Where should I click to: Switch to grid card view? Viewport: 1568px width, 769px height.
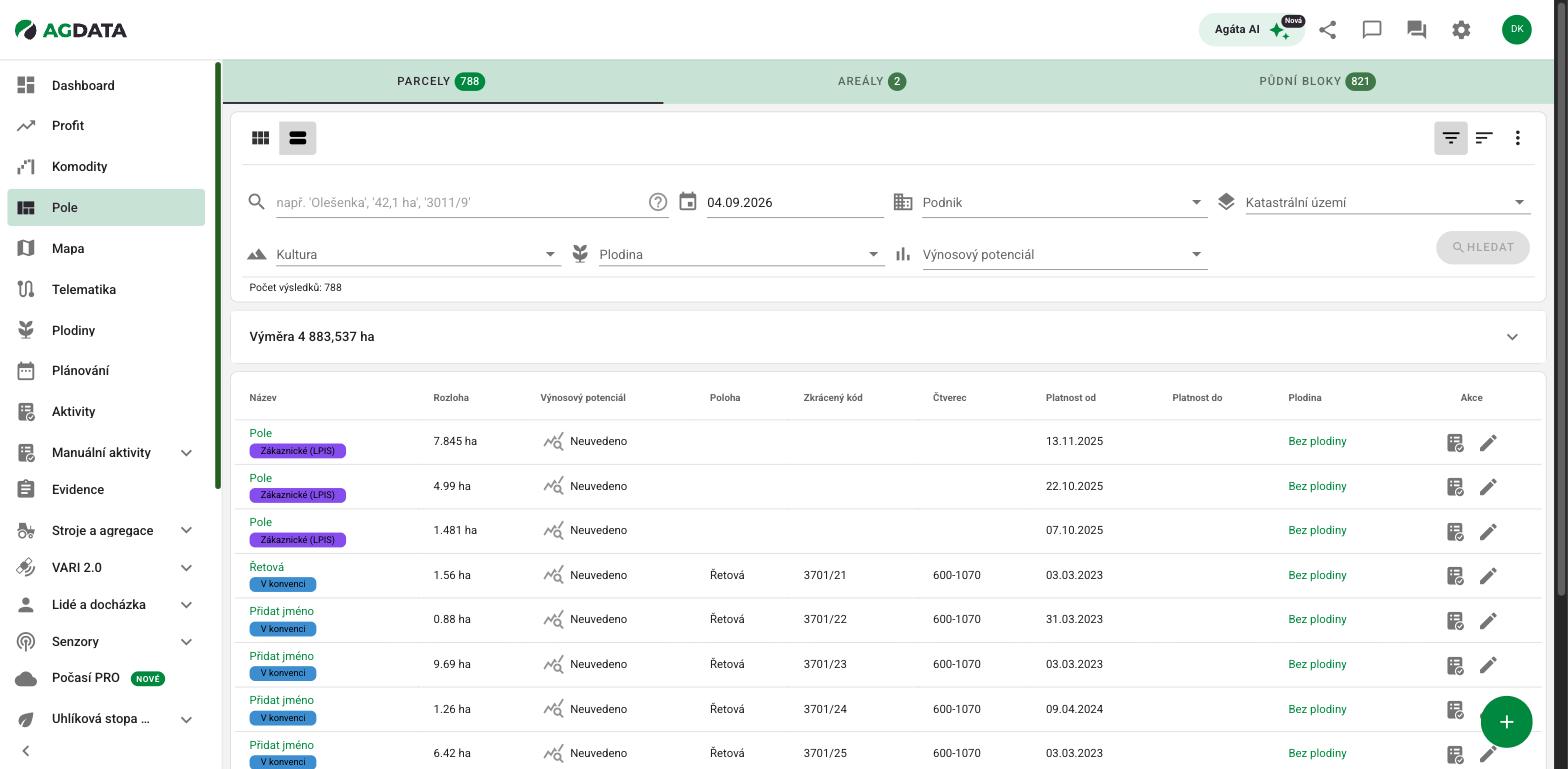point(260,138)
